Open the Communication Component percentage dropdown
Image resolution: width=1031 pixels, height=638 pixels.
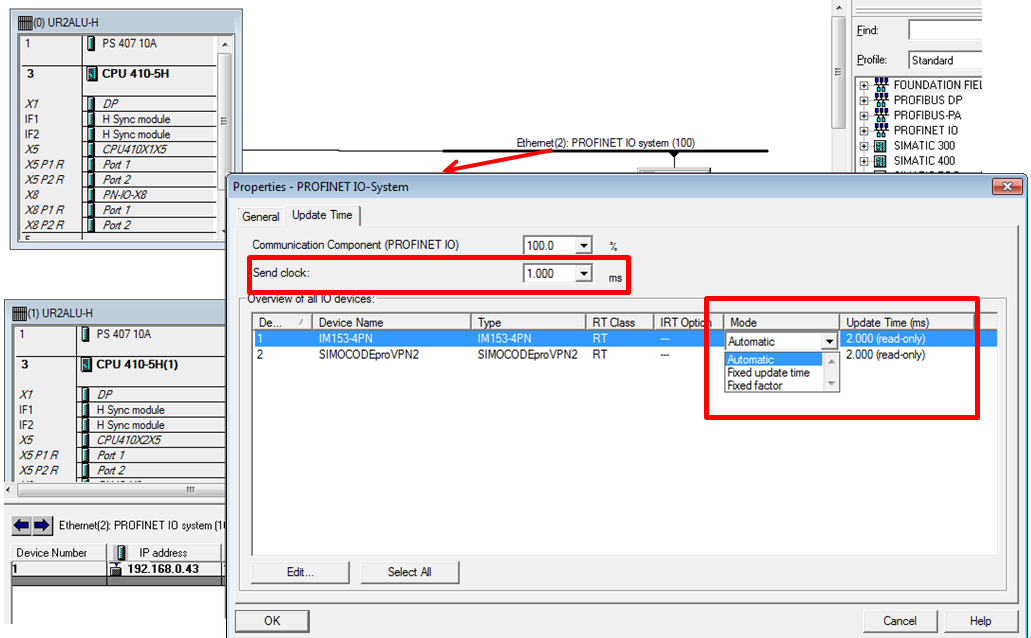pyautogui.click(x=583, y=245)
